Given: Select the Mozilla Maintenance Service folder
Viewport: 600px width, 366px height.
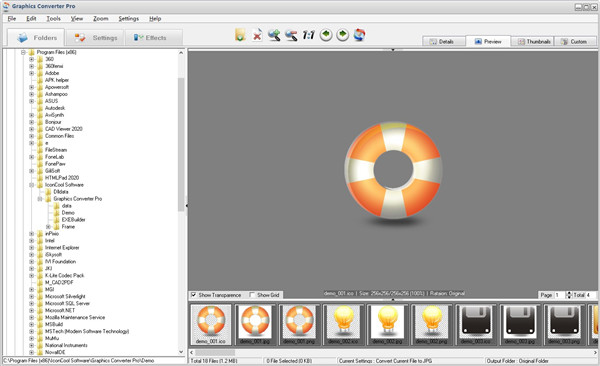Looking at the screenshot, I should tap(75, 317).
